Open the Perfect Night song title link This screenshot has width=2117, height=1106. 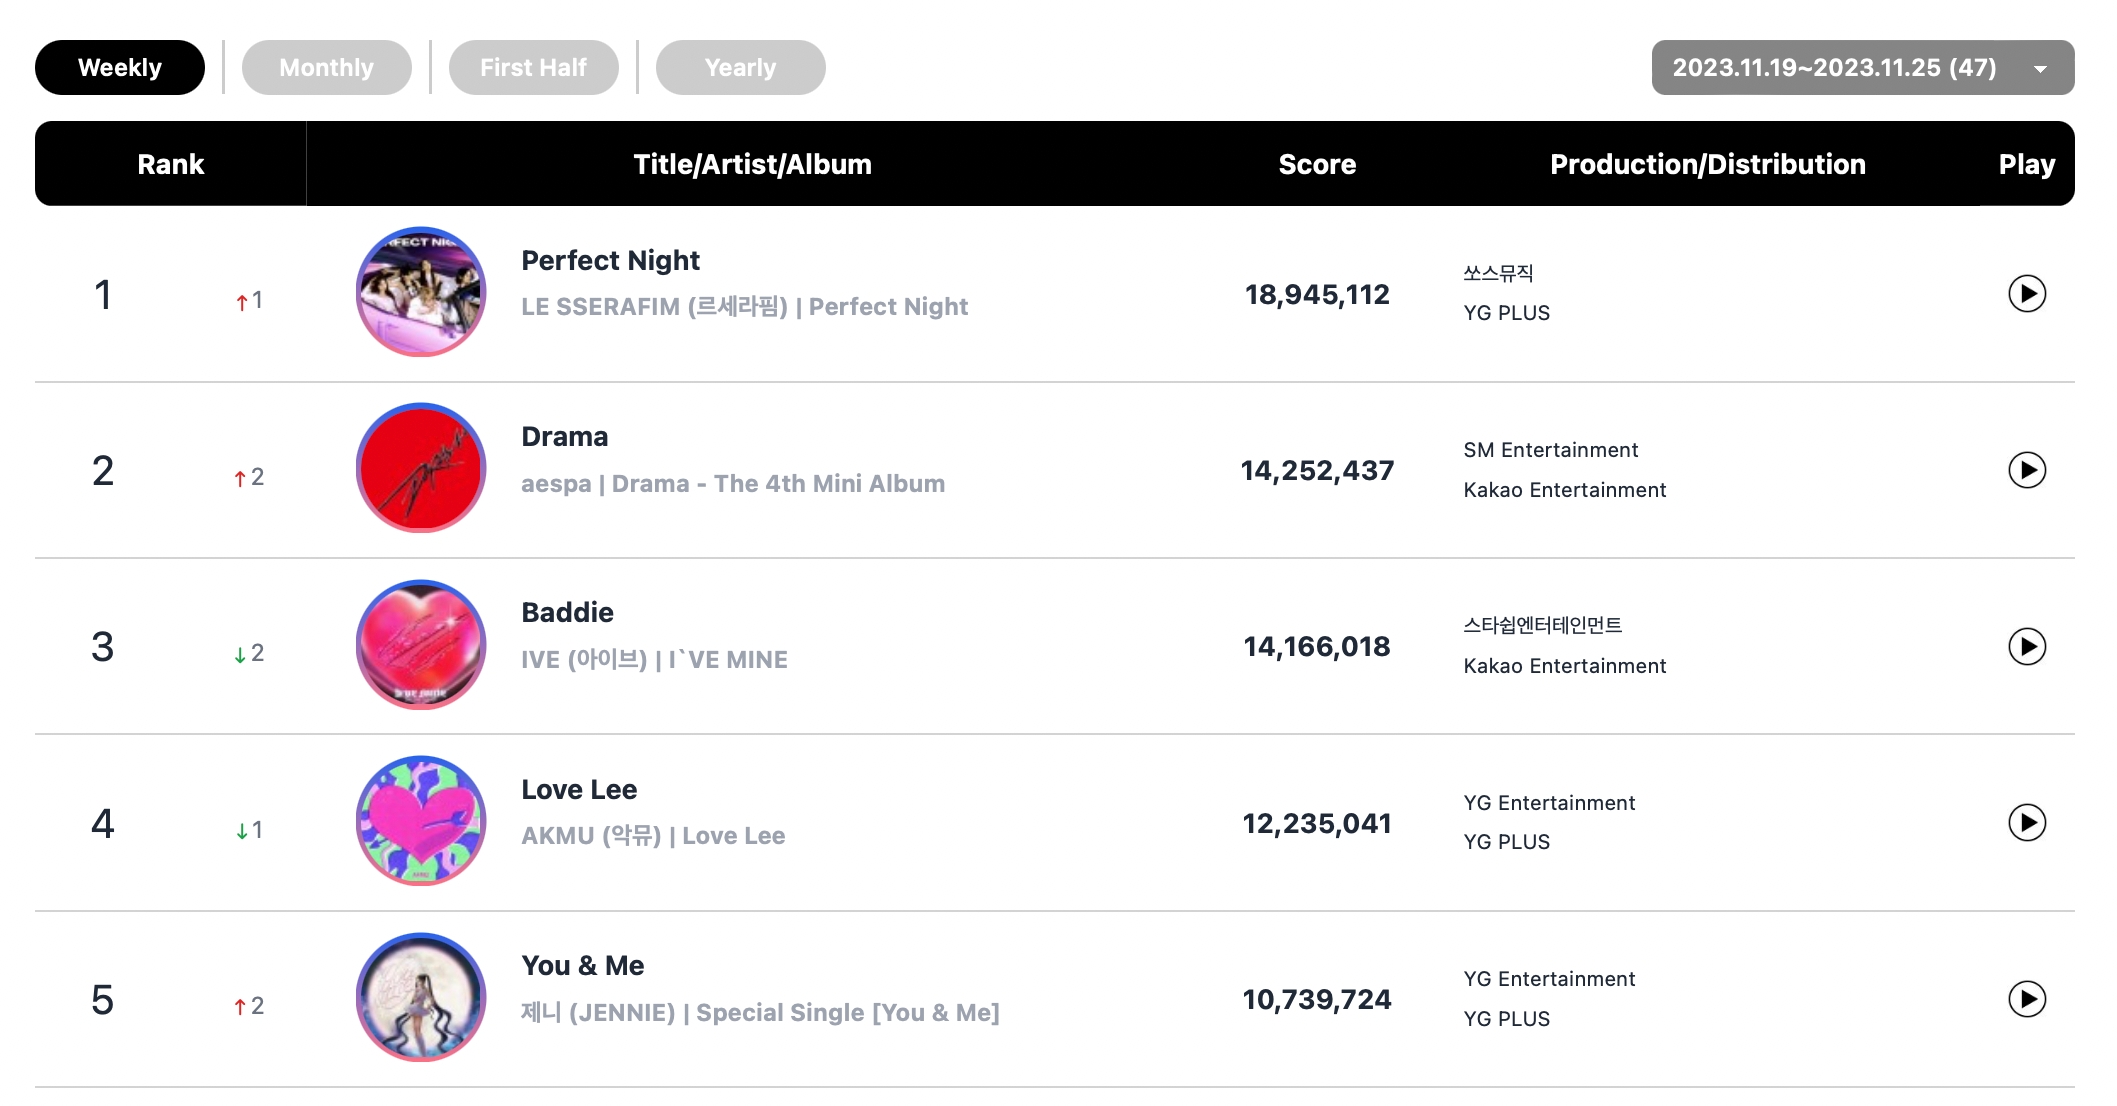610,261
